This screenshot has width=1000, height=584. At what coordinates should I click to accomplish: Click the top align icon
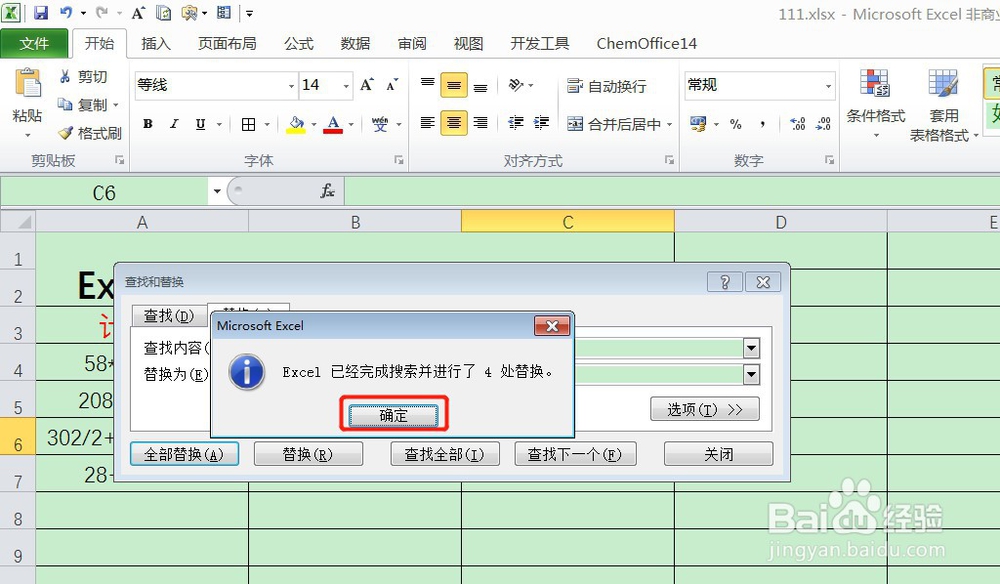(x=427, y=84)
